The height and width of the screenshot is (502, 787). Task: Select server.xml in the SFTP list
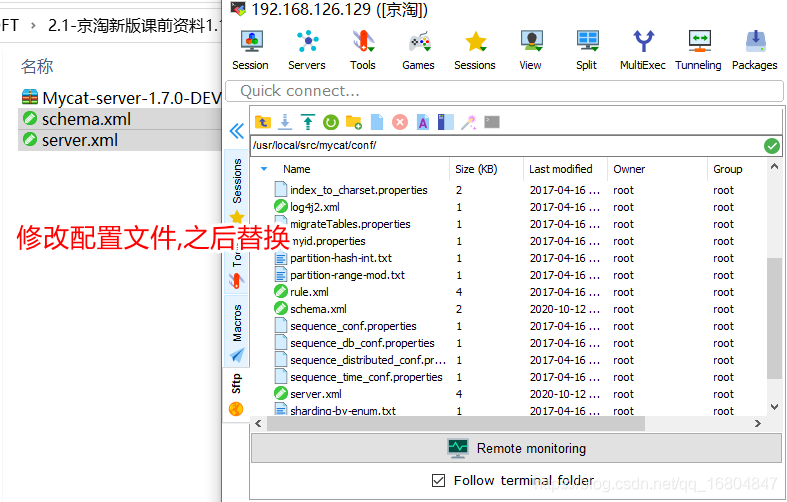pyautogui.click(x=316, y=395)
